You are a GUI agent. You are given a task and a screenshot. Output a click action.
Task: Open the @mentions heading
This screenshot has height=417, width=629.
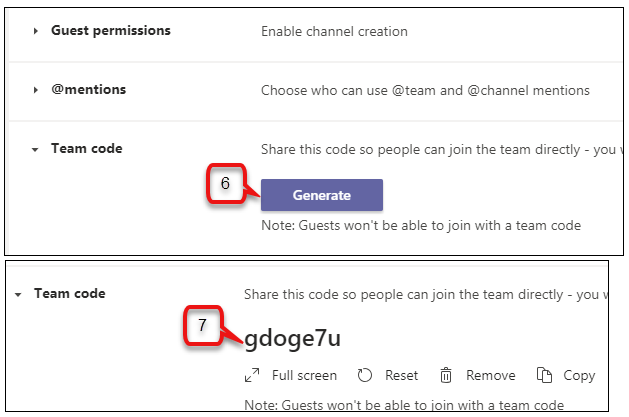tap(89, 89)
